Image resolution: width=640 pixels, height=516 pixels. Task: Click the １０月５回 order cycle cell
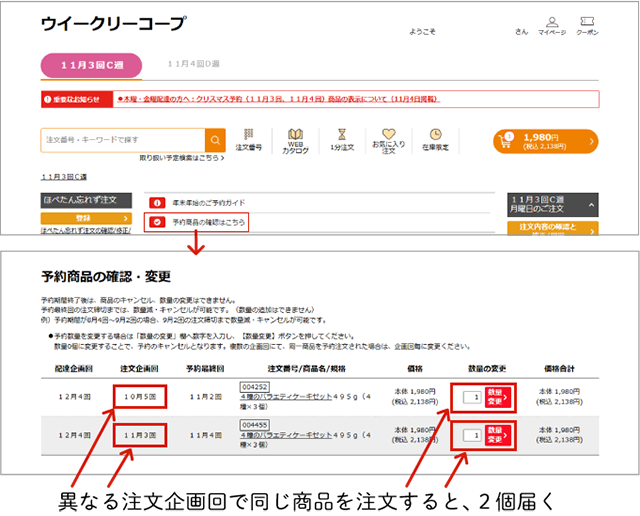(140, 397)
